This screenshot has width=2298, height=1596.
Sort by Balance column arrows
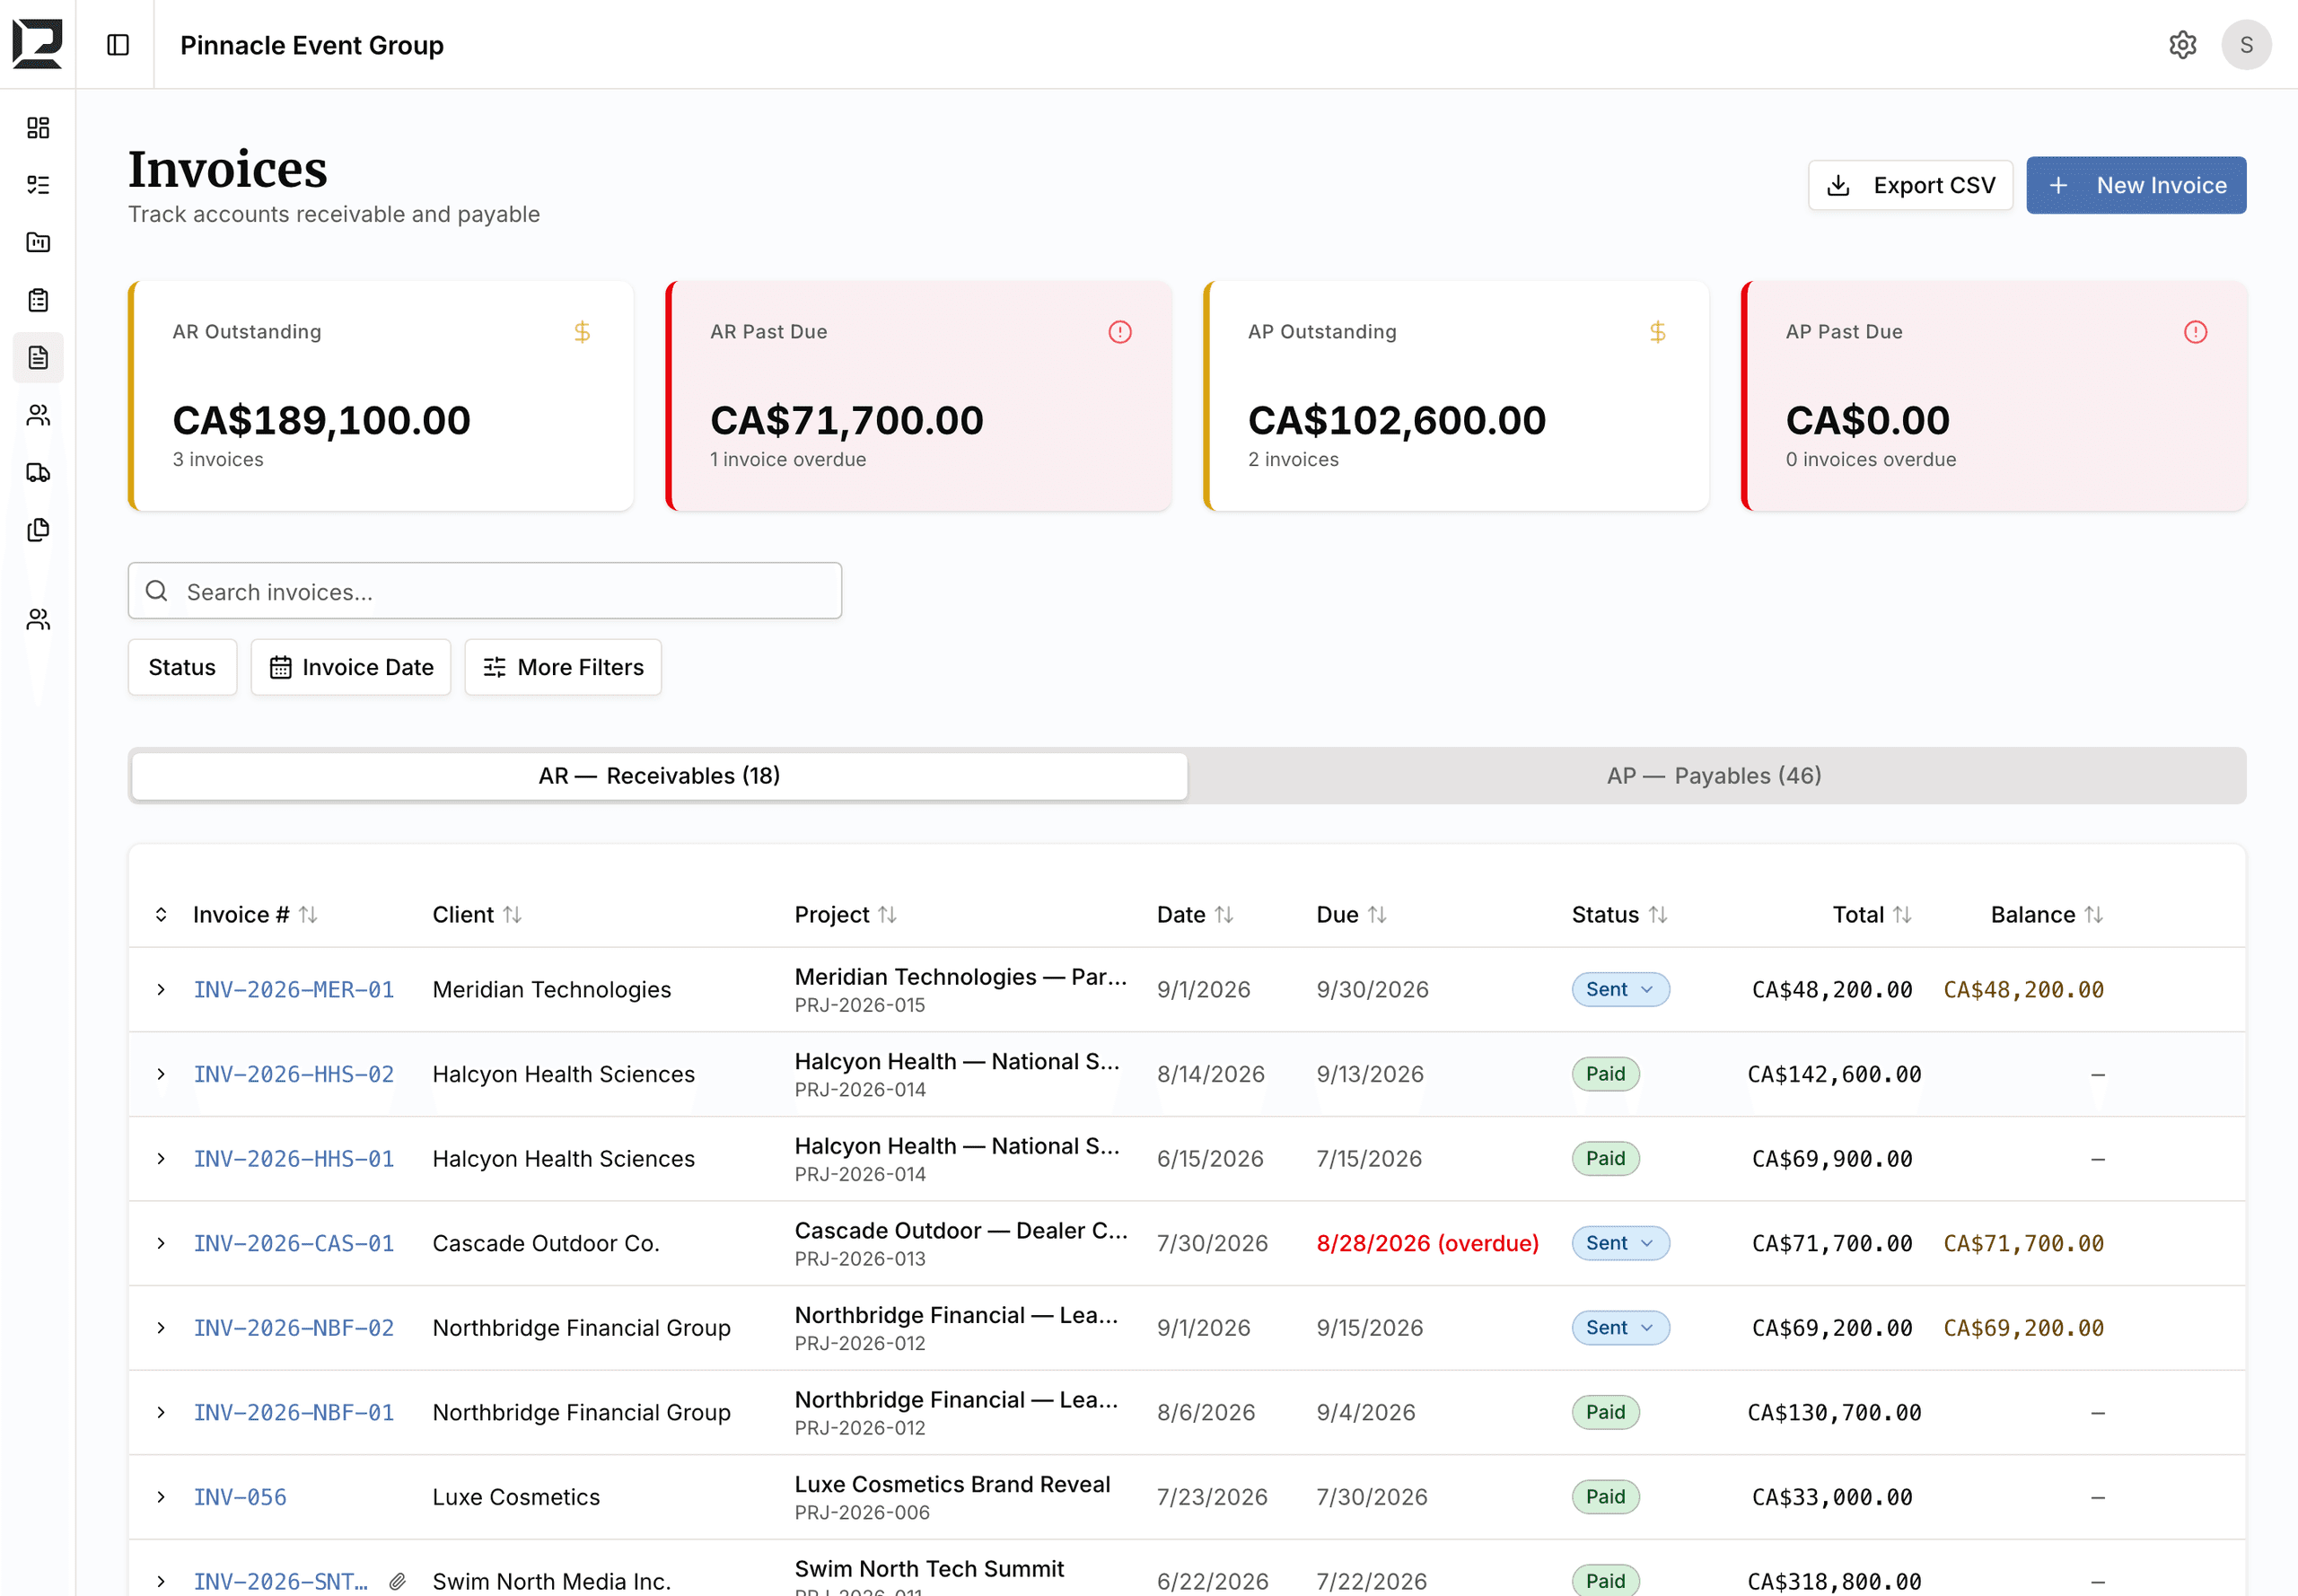click(2094, 915)
